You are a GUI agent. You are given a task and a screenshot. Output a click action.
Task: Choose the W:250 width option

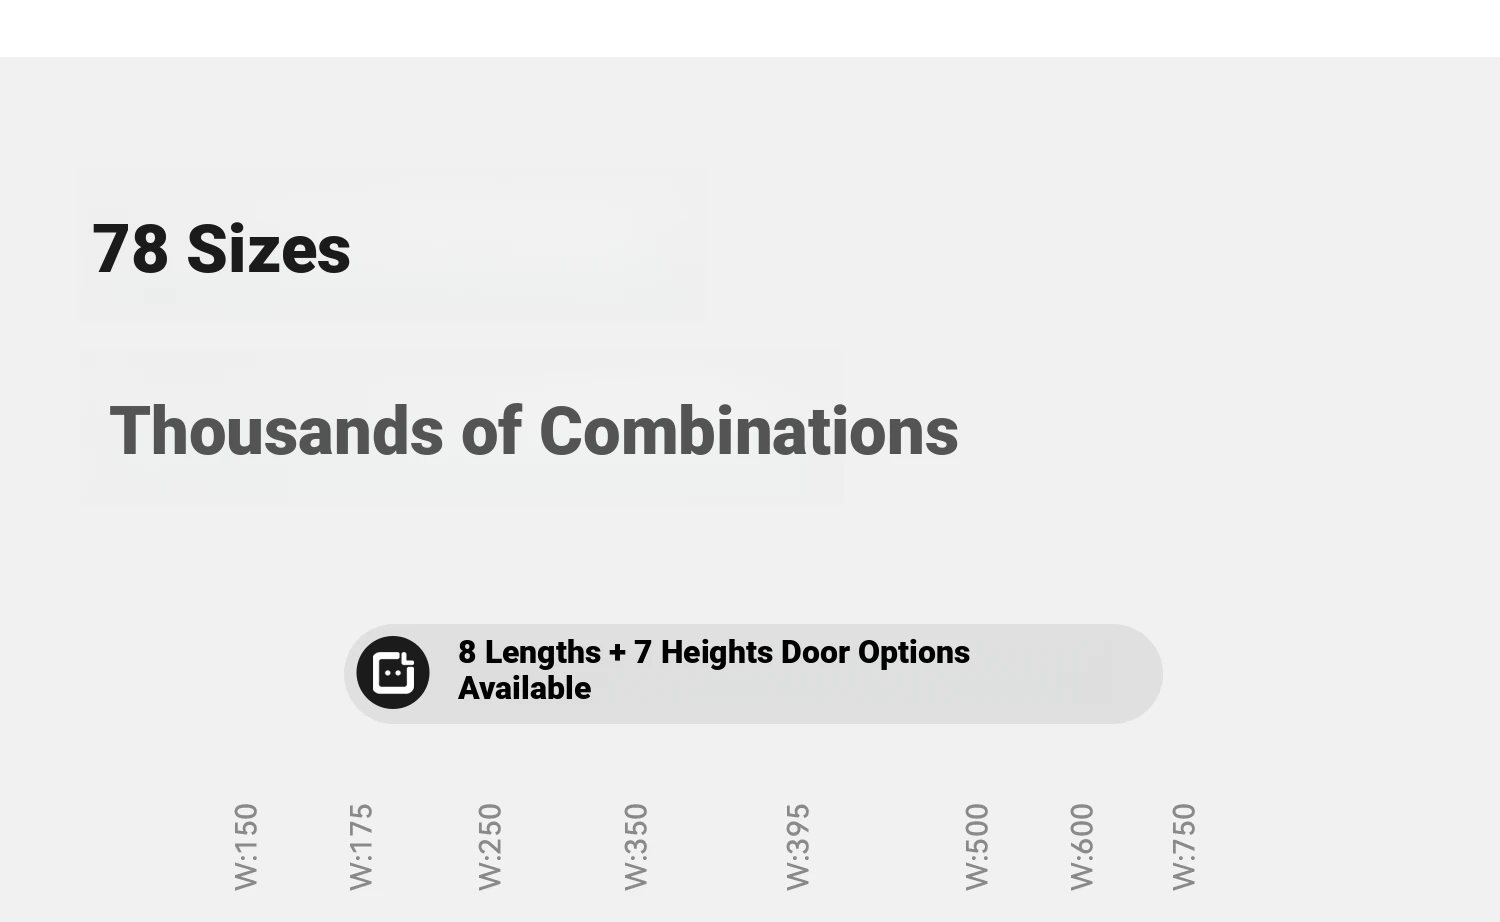pos(489,846)
